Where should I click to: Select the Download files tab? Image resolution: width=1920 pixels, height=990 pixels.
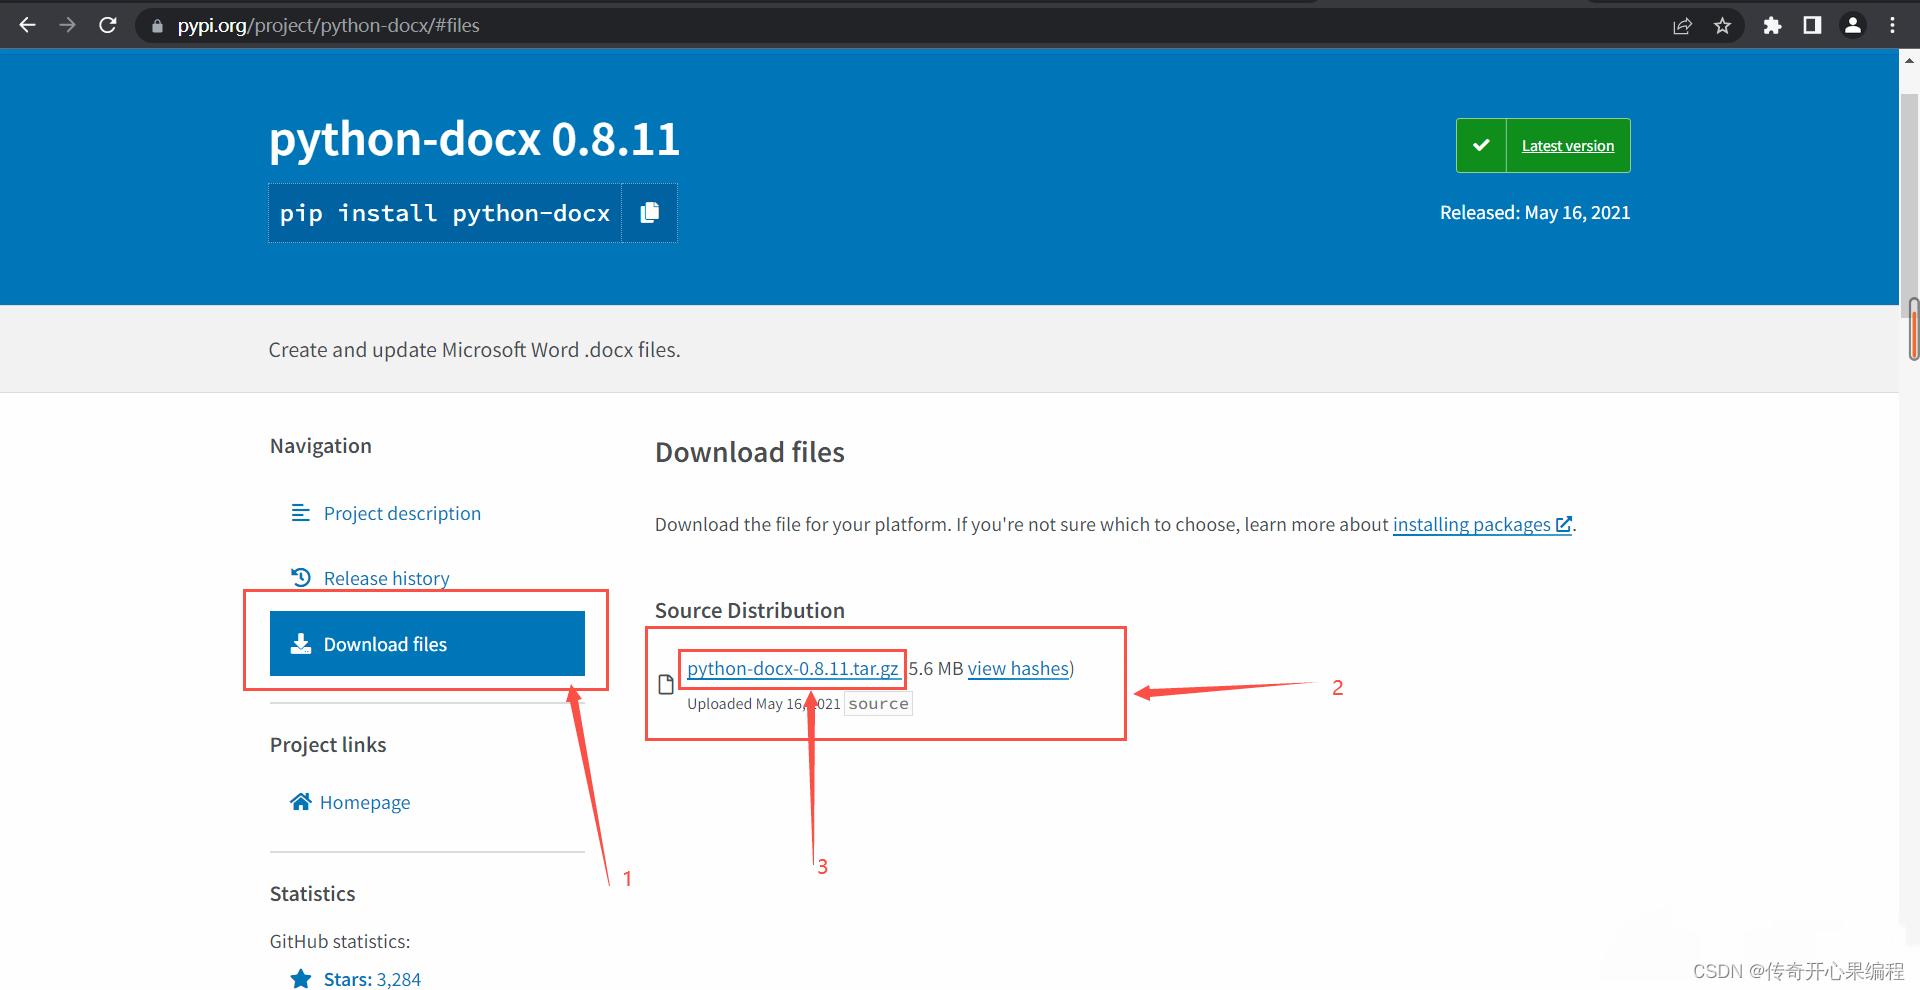coord(427,644)
